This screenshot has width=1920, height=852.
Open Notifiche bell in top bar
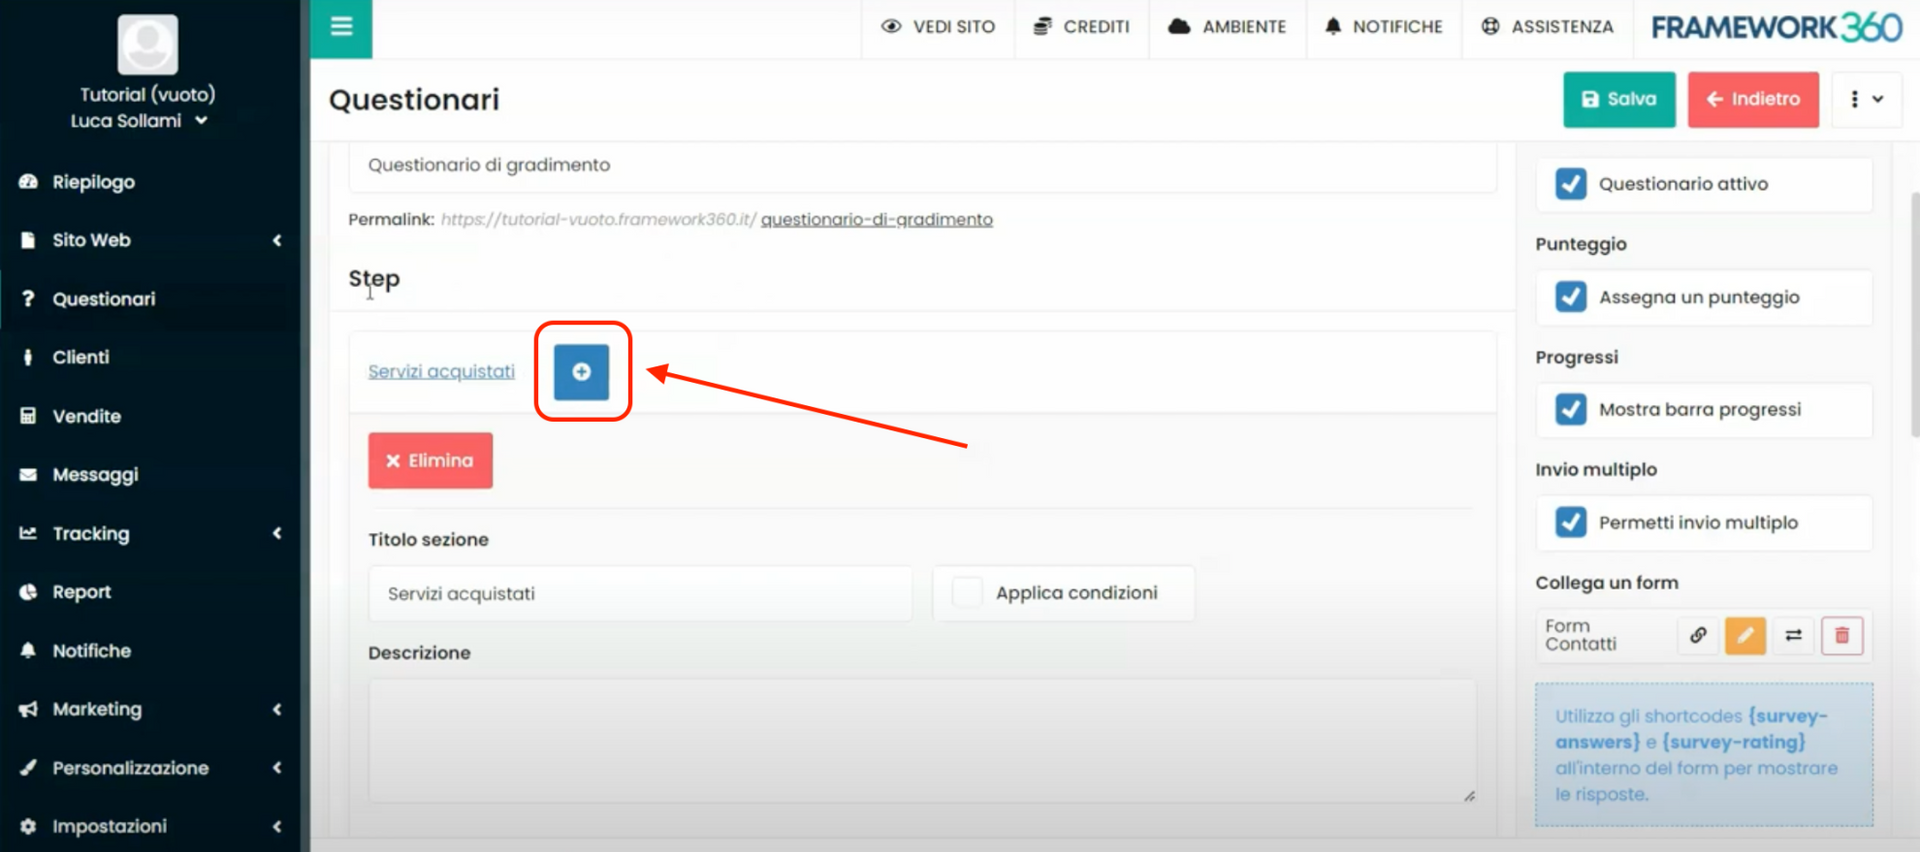pyautogui.click(x=1384, y=27)
